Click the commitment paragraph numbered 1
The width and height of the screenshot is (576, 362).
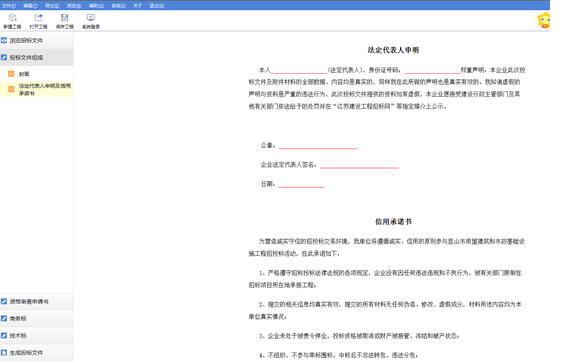point(385,279)
